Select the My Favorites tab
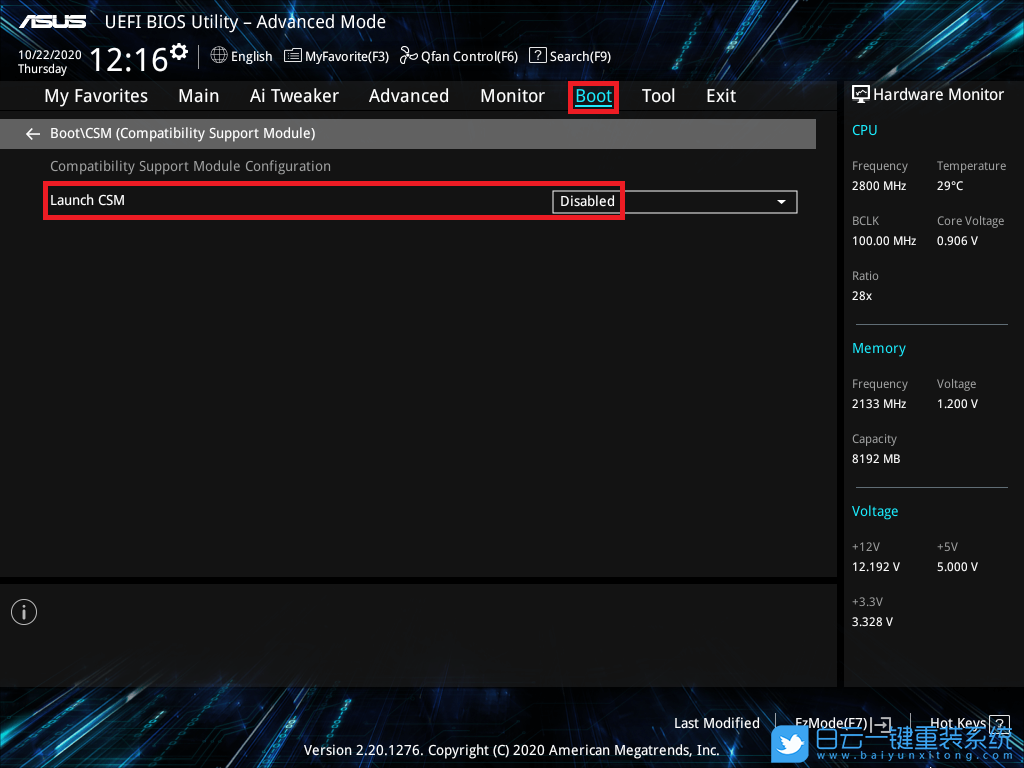Viewport: 1024px width, 768px height. coord(96,96)
